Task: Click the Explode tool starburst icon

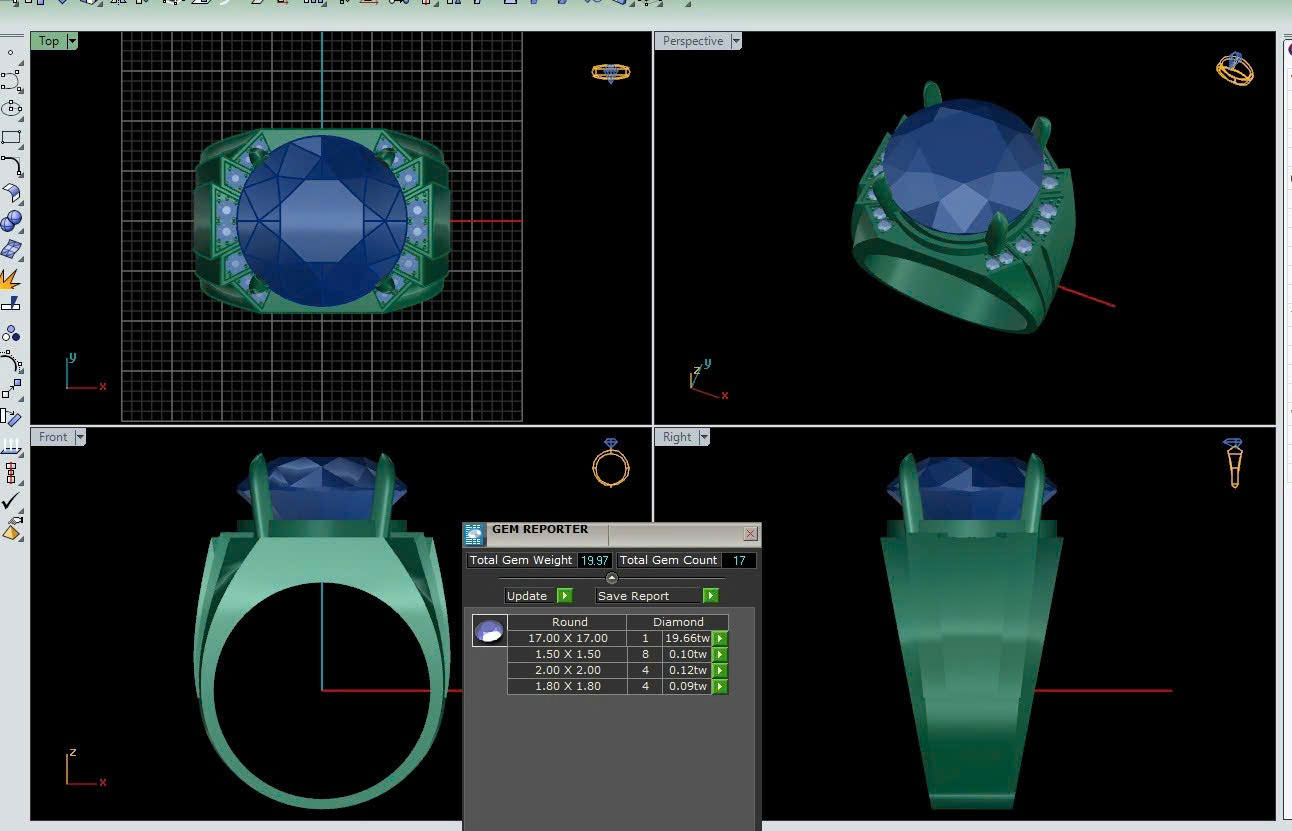Action: 11,279
